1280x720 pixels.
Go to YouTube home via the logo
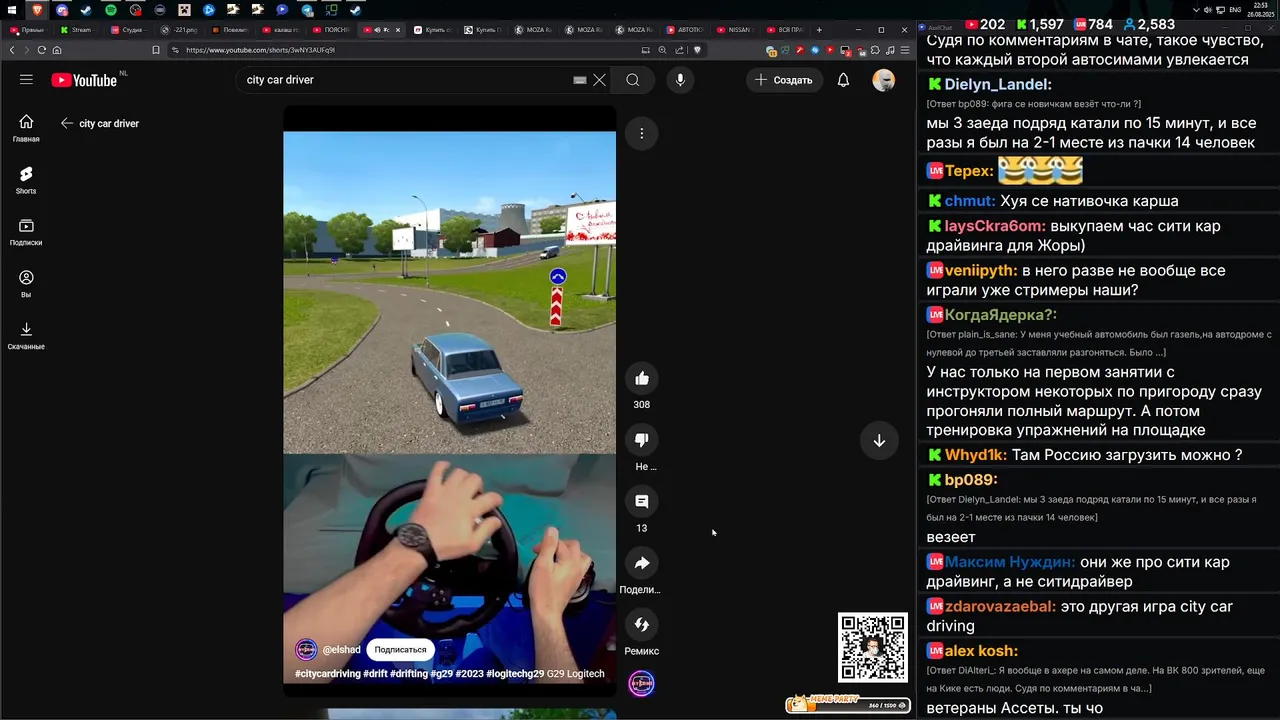click(x=84, y=80)
